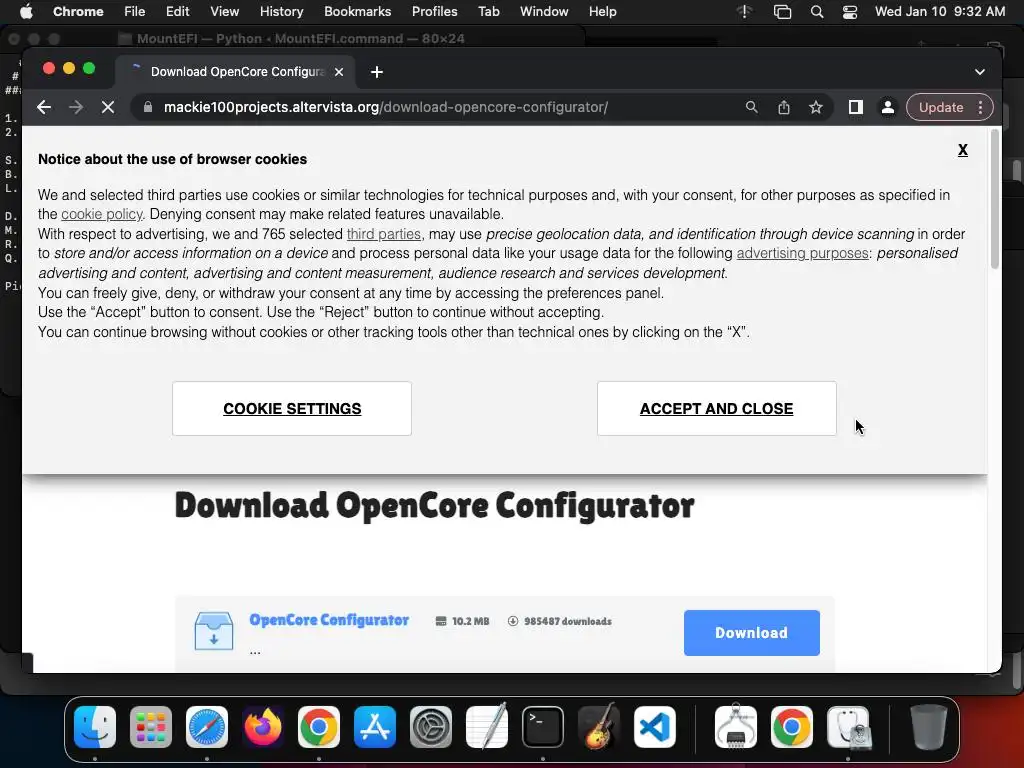Open the first Chrome icon in Dock

319,726
